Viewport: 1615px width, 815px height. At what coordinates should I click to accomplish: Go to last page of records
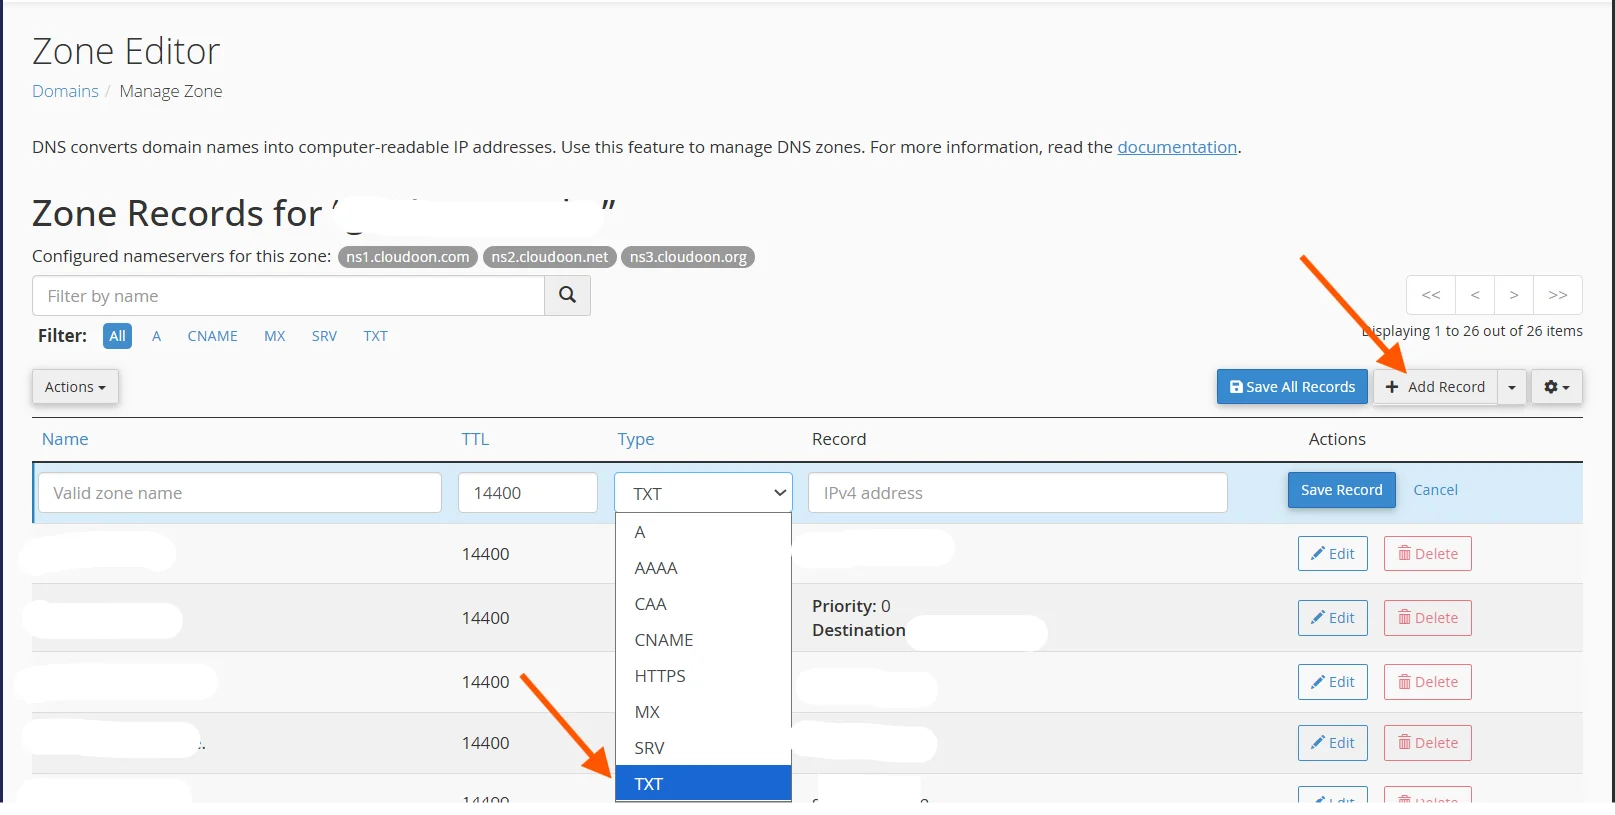click(1558, 295)
